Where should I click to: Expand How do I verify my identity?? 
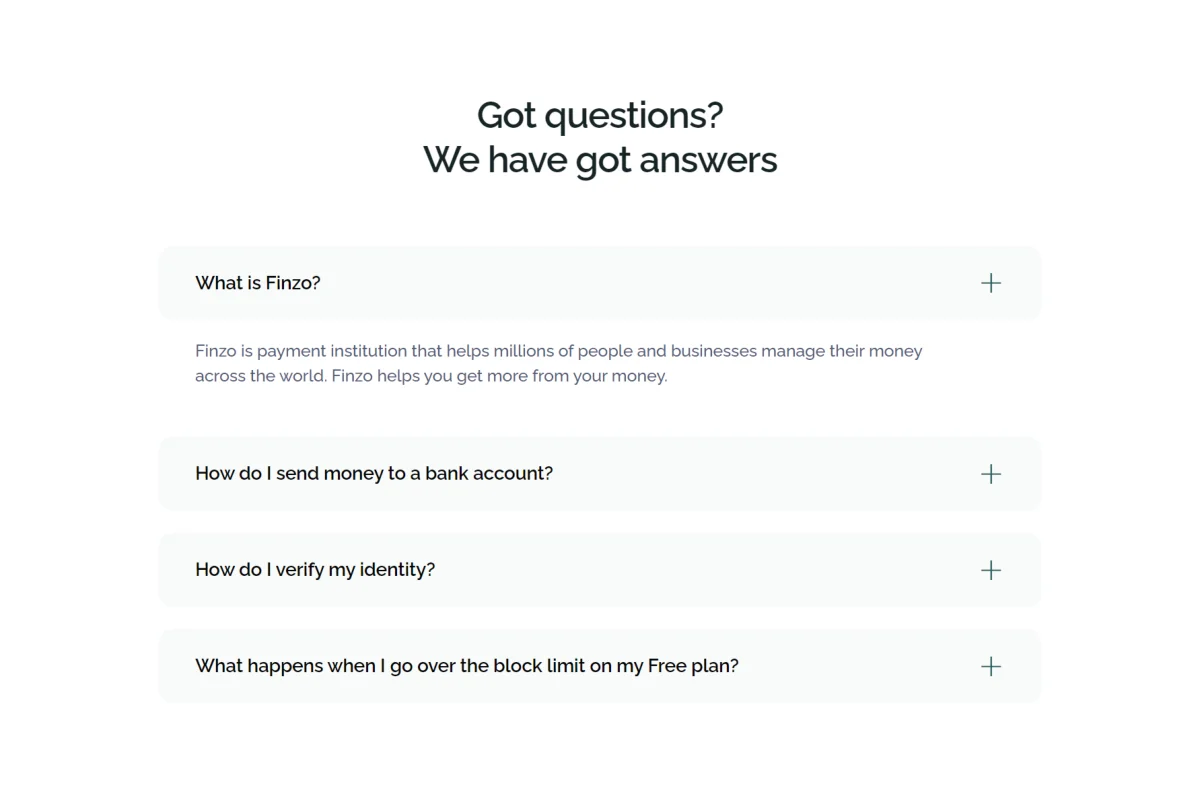tap(600, 570)
